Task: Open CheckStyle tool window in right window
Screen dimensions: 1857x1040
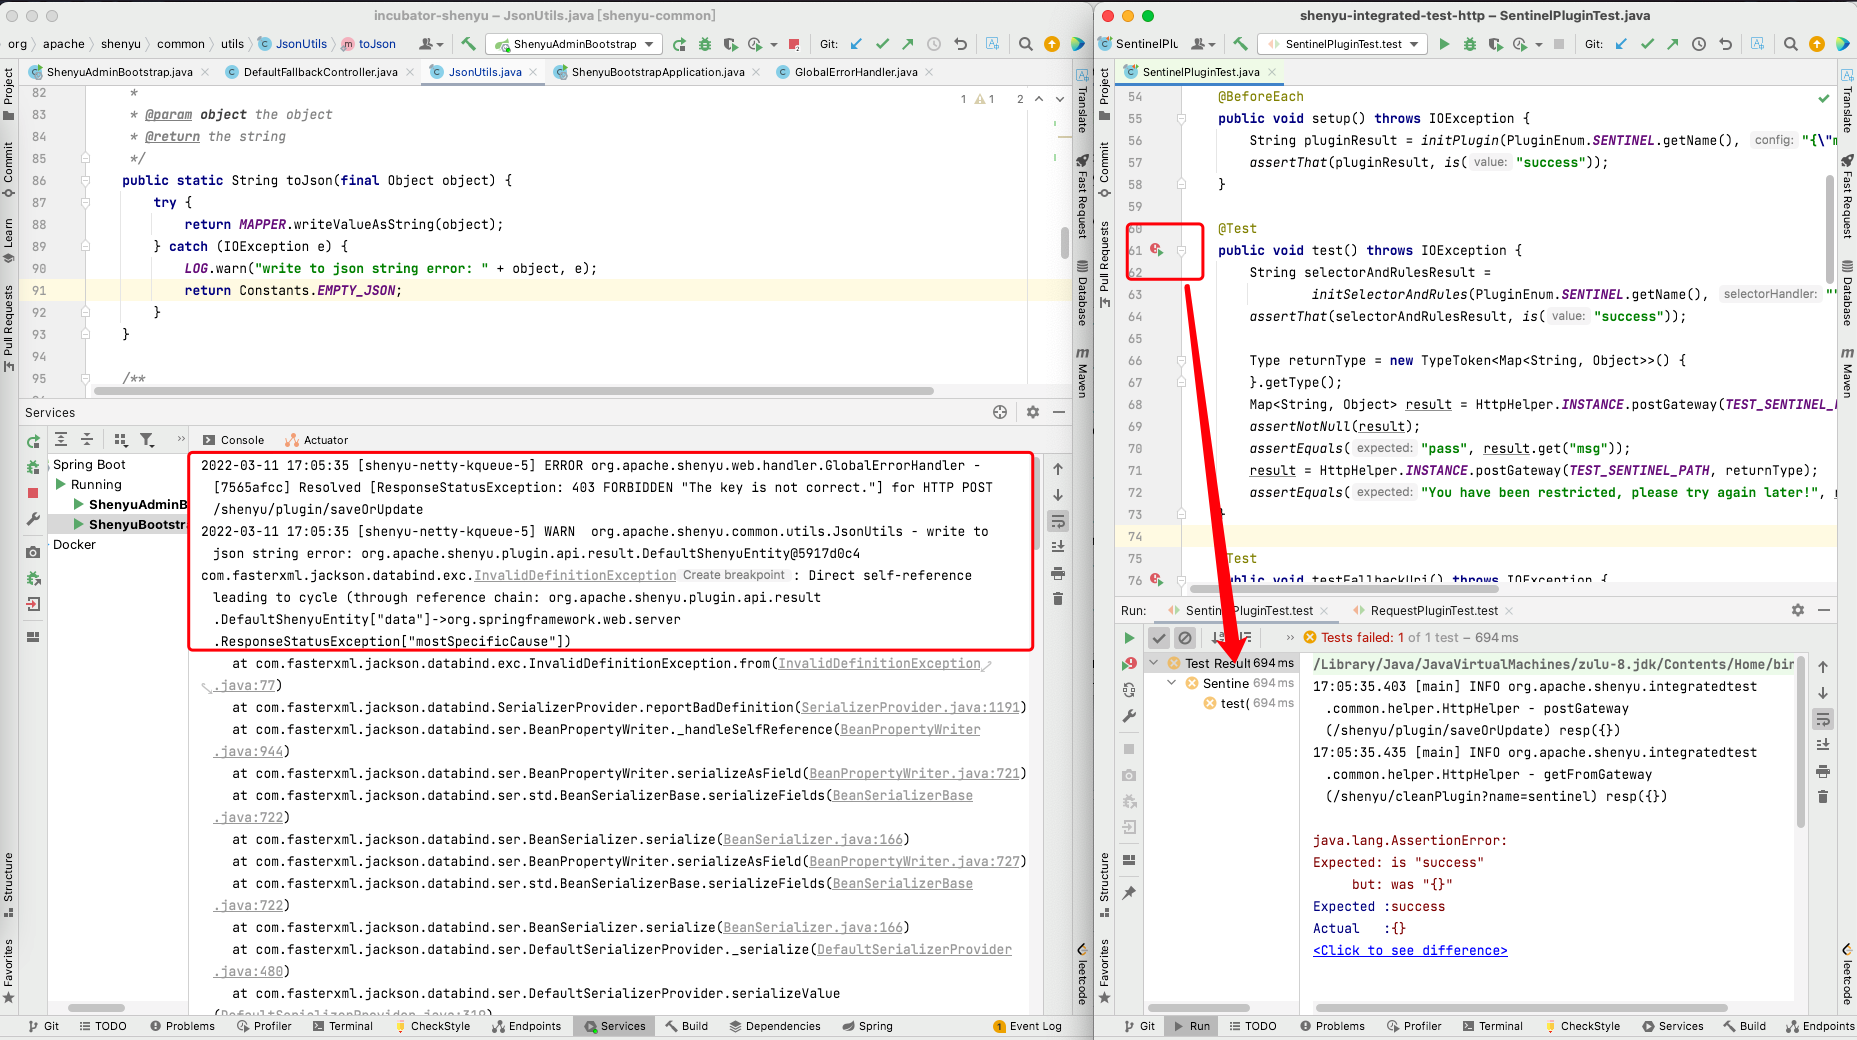Action: (1582, 1026)
